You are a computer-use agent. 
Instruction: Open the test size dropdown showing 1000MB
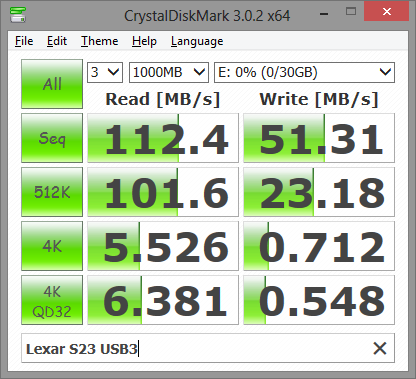(169, 72)
